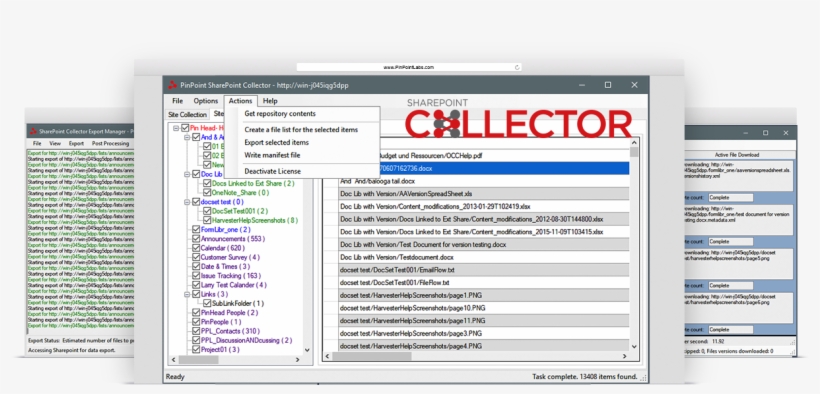The width and height of the screenshot is (820, 394).
Task: Select 'Doc Lib with Version/AAVersionSpreadSheet.xls' row
Action: tap(483, 194)
